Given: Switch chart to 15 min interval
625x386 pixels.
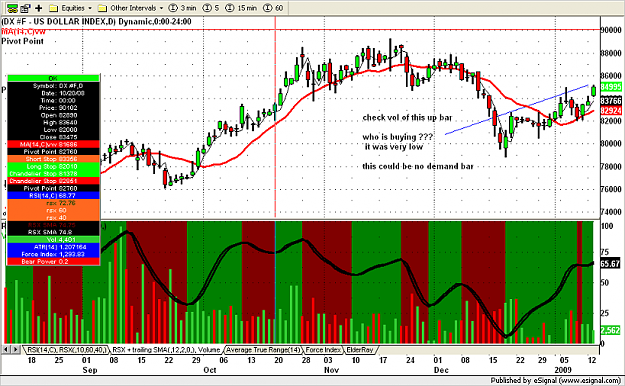Looking at the screenshot, I should [x=241, y=8].
